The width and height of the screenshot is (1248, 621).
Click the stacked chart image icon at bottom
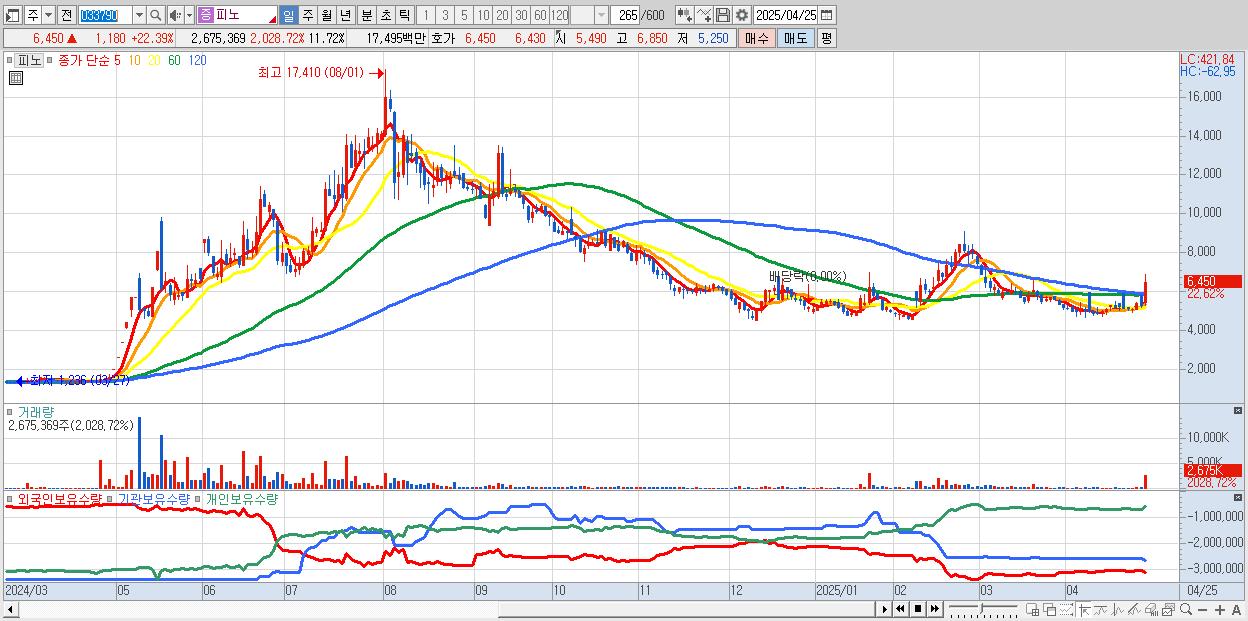pyautogui.click(x=1168, y=609)
